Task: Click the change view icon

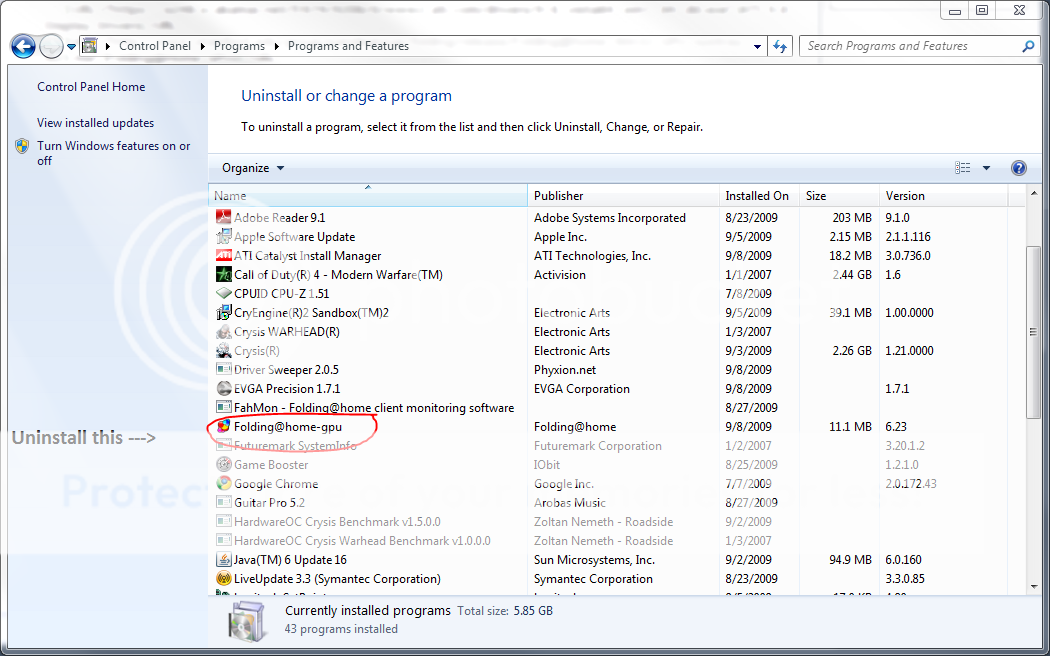Action: click(963, 168)
